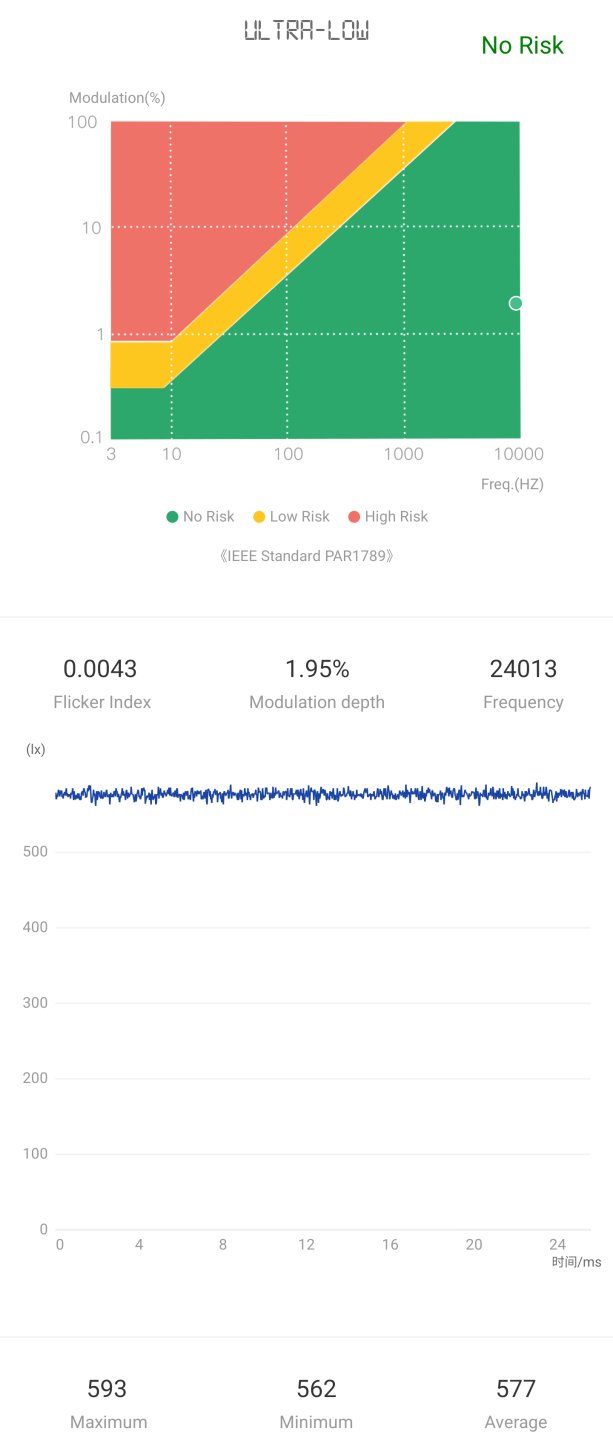Tap the Modulation depth value 1.95%

point(317,669)
